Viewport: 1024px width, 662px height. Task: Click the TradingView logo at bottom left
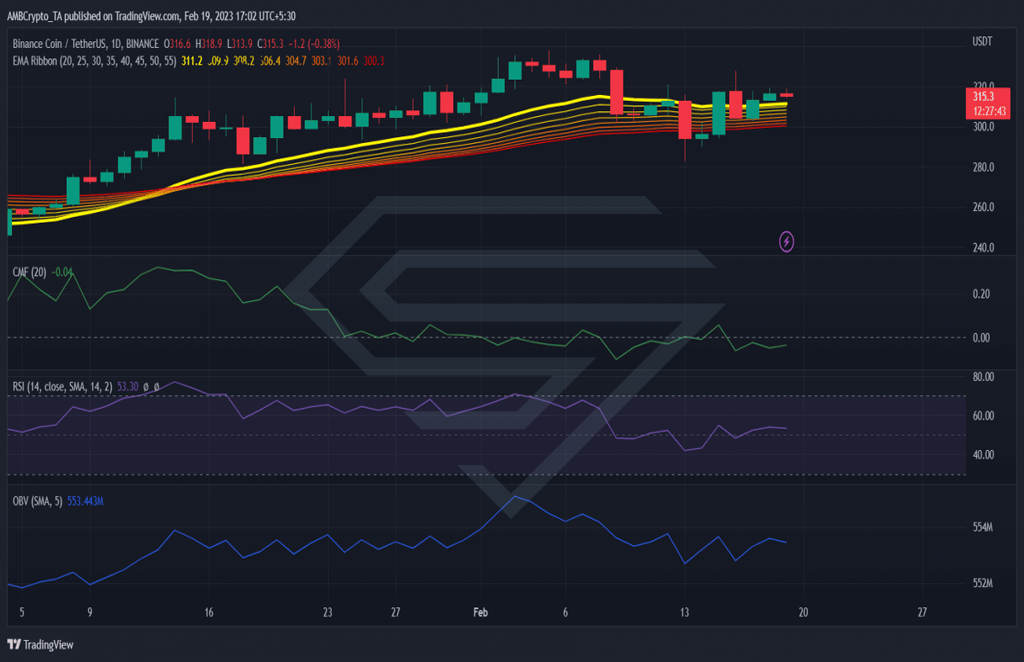40,644
